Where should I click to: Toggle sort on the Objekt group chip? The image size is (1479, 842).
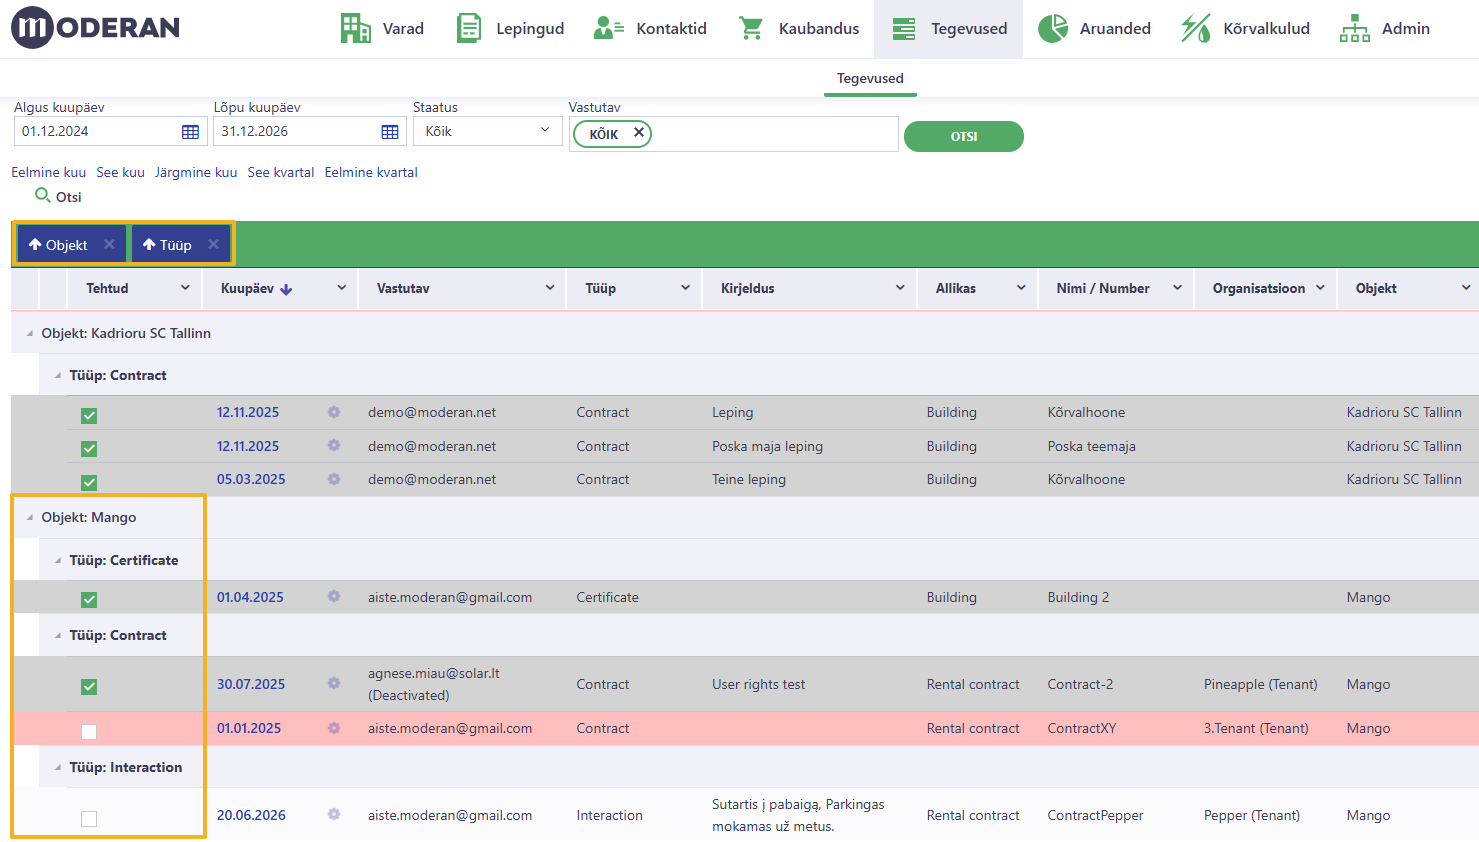coord(58,244)
